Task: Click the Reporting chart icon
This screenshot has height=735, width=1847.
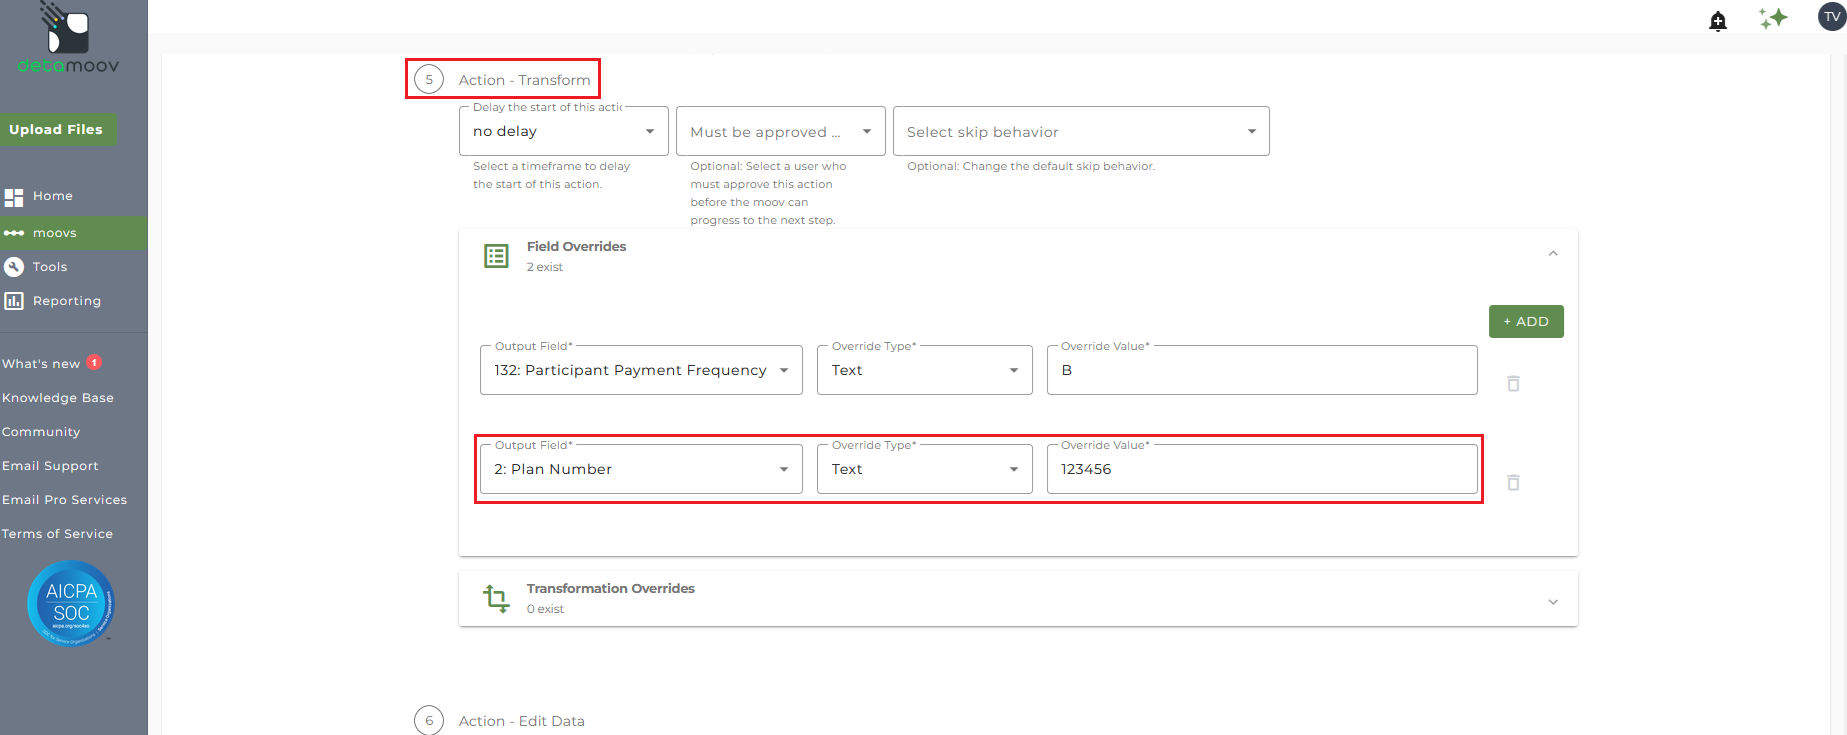Action: [x=14, y=301]
